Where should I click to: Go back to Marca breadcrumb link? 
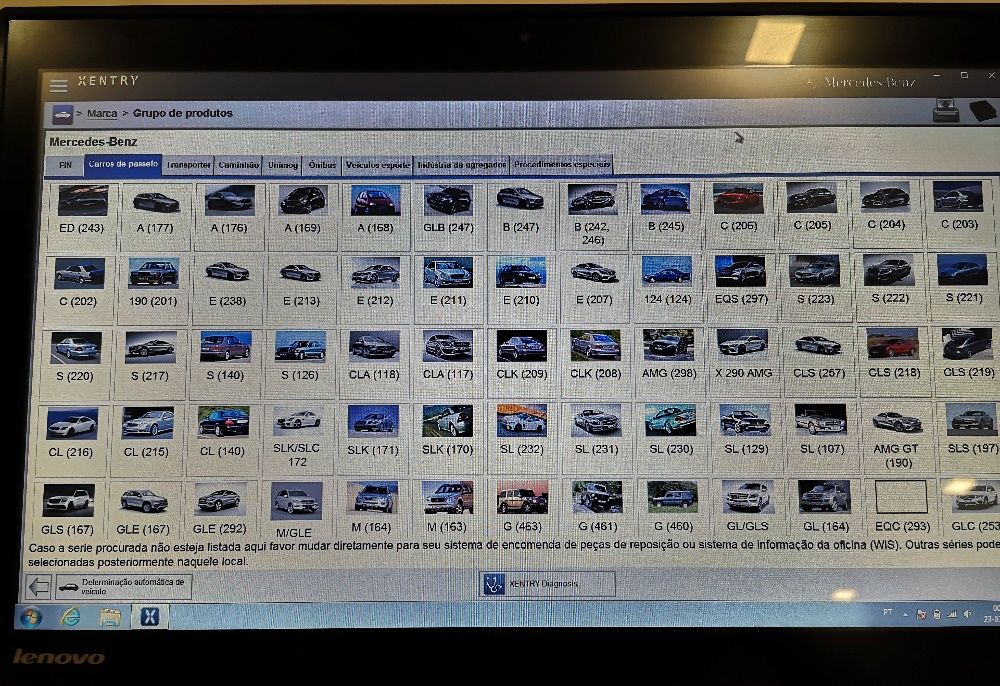(102, 113)
